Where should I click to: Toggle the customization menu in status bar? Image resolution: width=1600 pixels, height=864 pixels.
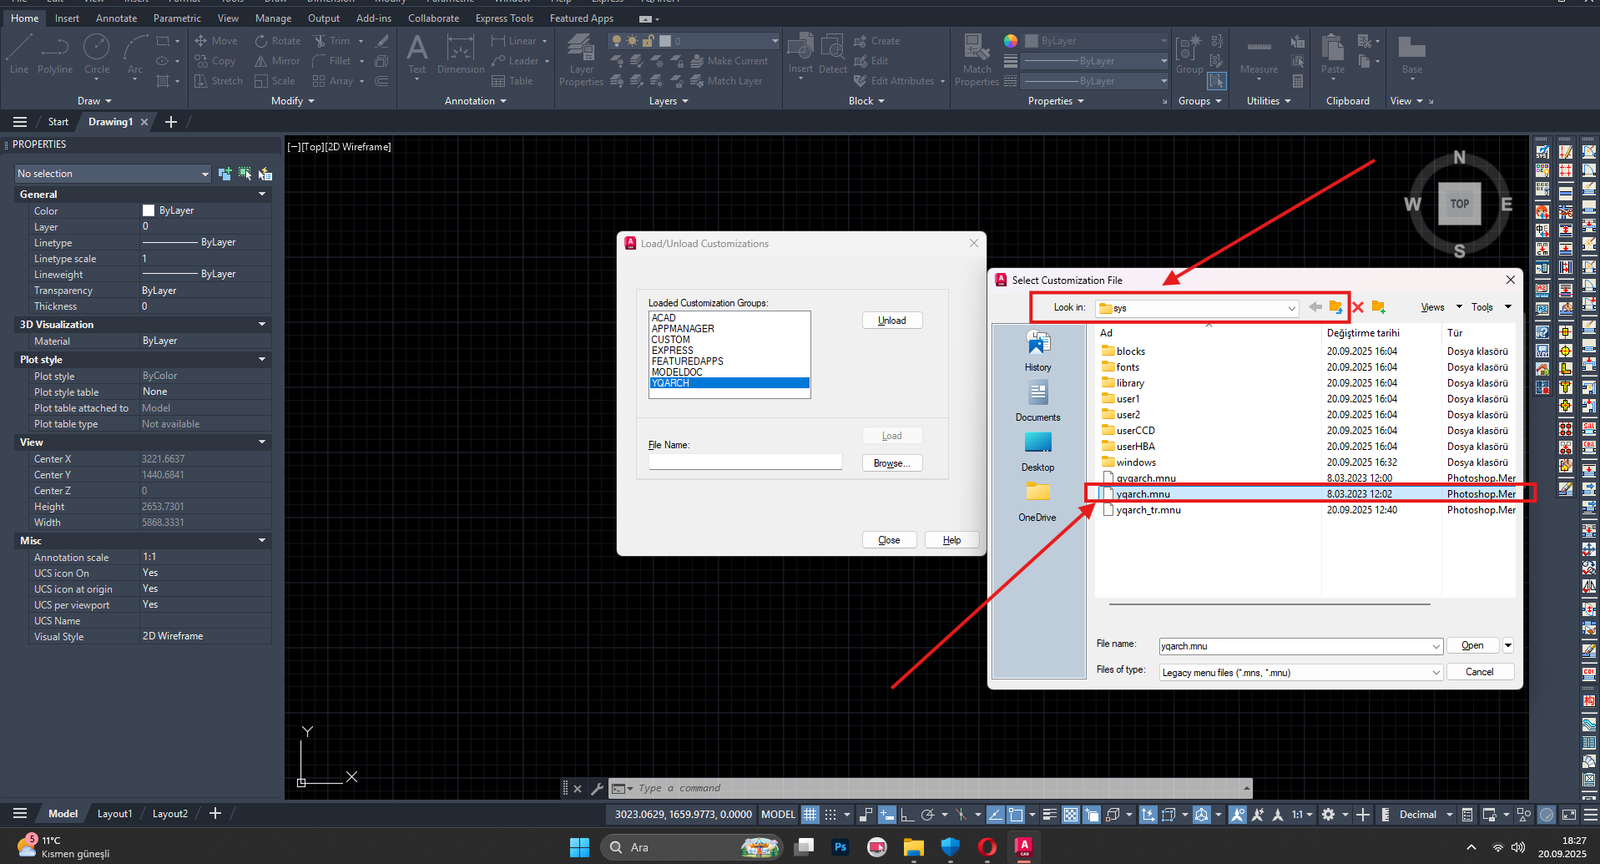coord(1590,815)
